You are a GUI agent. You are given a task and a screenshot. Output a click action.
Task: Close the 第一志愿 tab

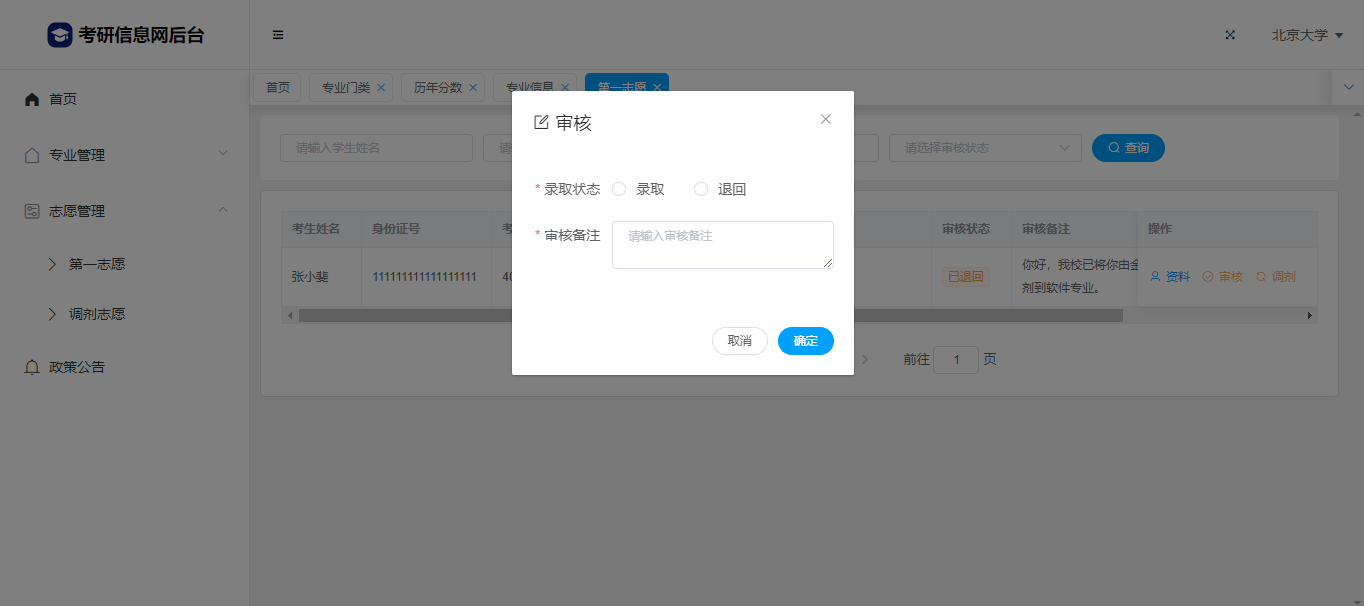(657, 88)
